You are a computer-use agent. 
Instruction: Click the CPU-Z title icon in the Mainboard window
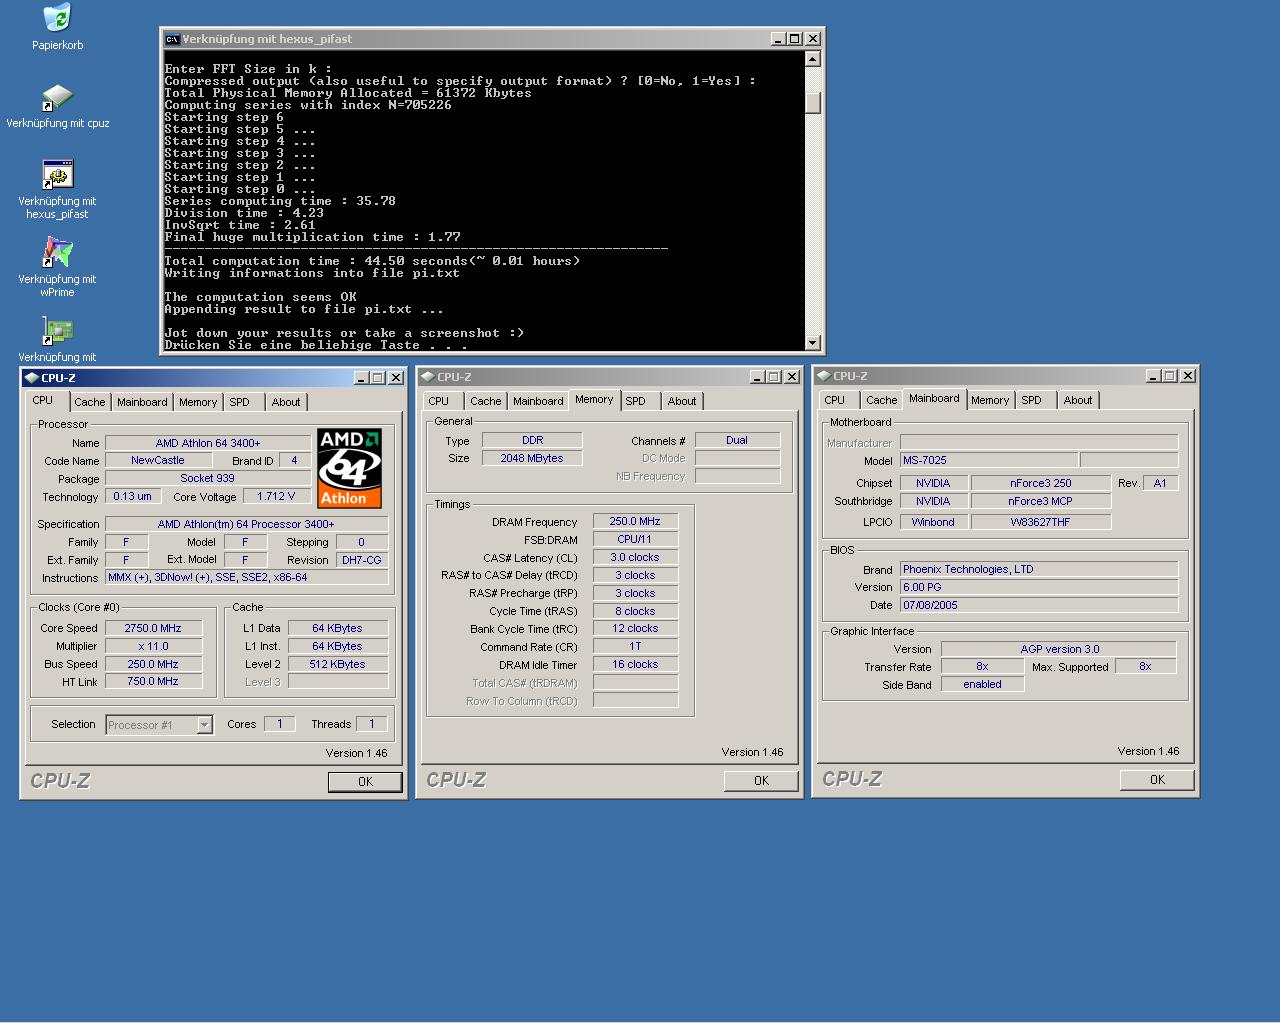[x=823, y=376]
